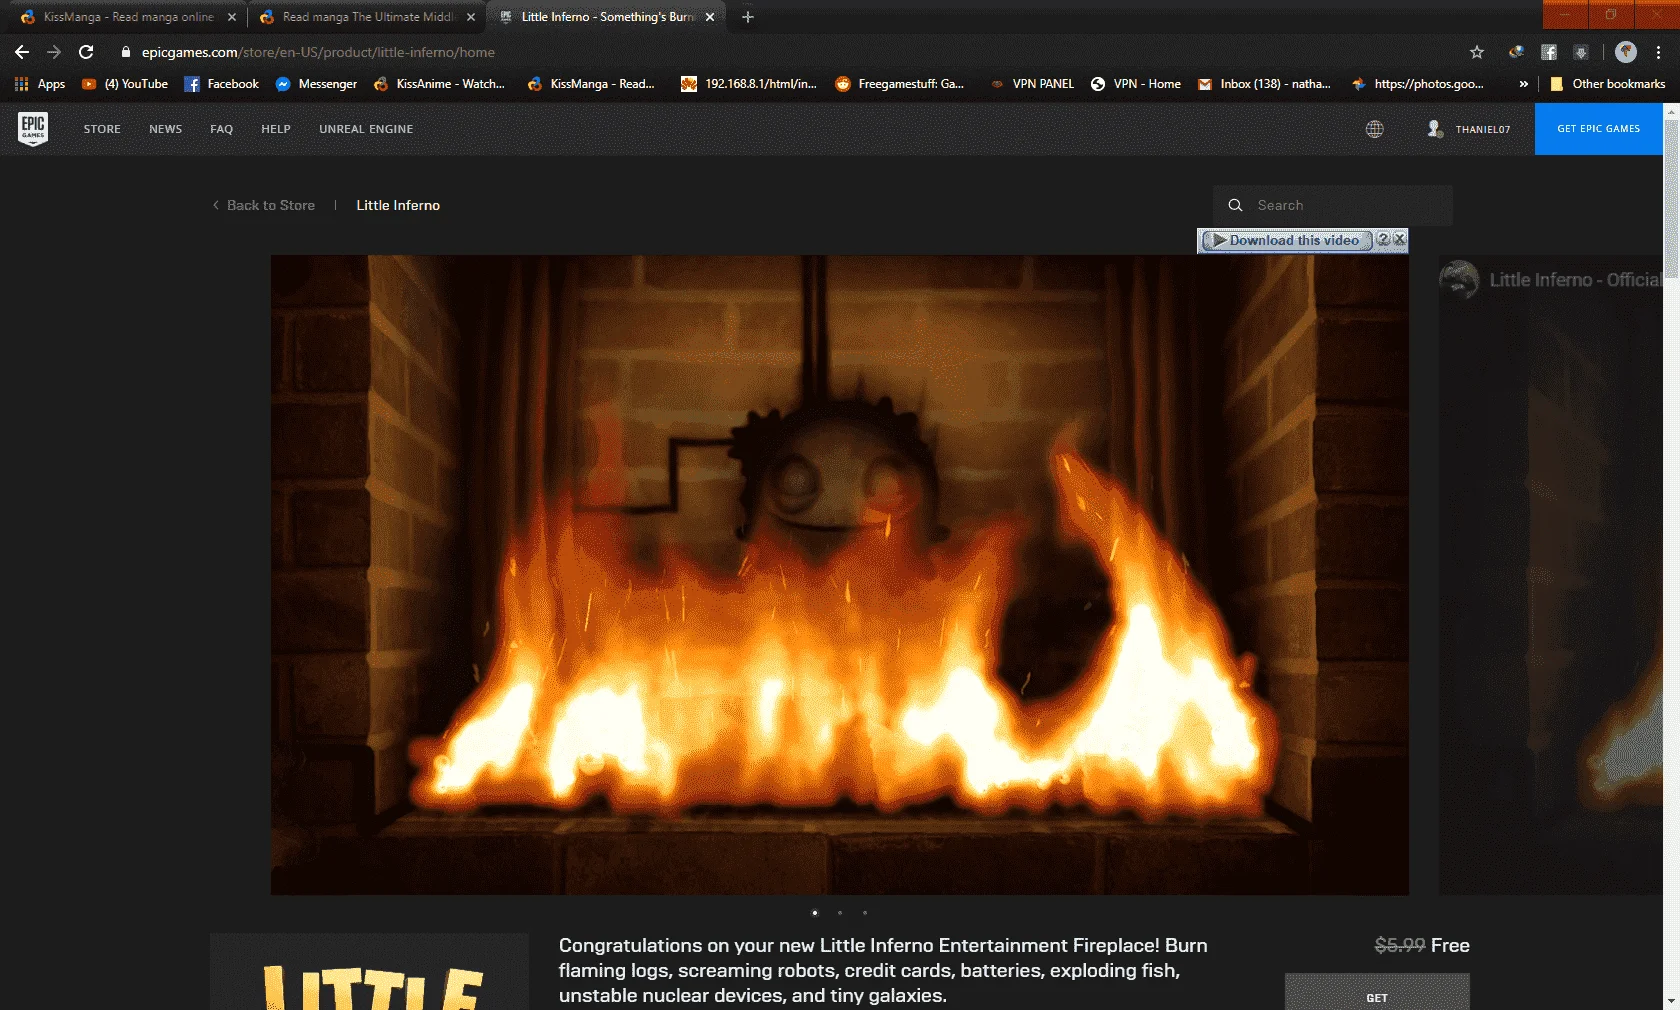Open the photos.google bookmark
Viewport: 1680px width, 1010px height.
click(1418, 84)
